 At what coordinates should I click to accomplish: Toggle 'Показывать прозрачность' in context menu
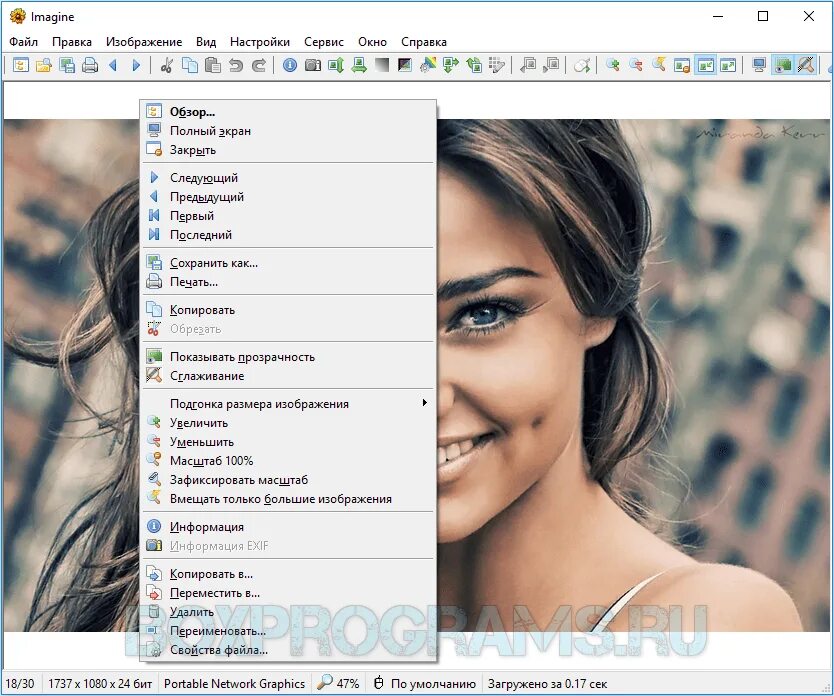(288, 357)
